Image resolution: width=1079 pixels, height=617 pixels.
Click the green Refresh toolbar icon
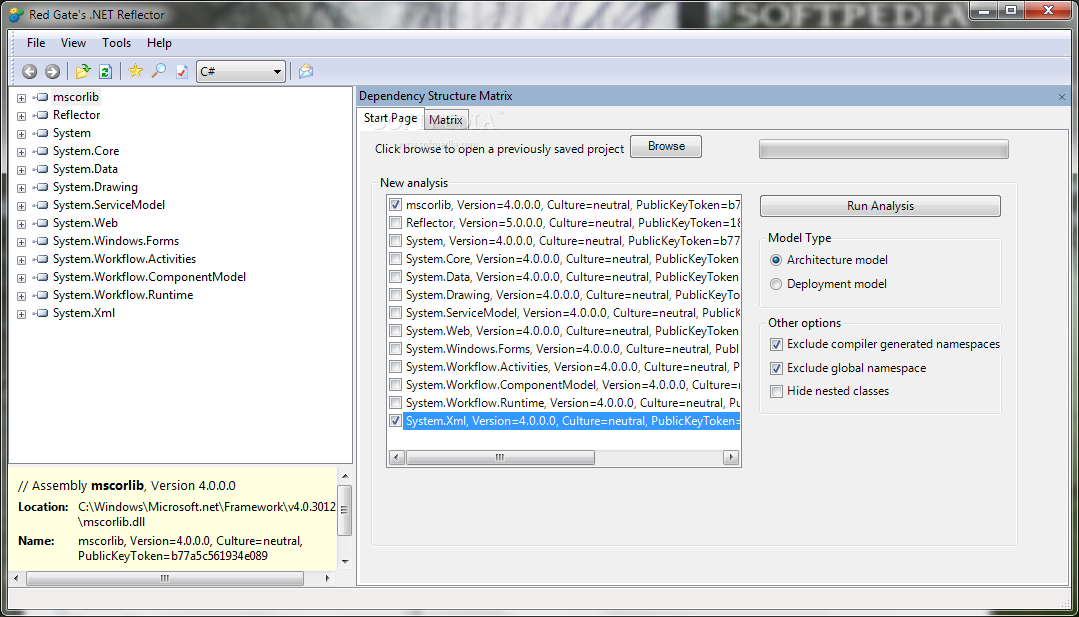pos(105,72)
